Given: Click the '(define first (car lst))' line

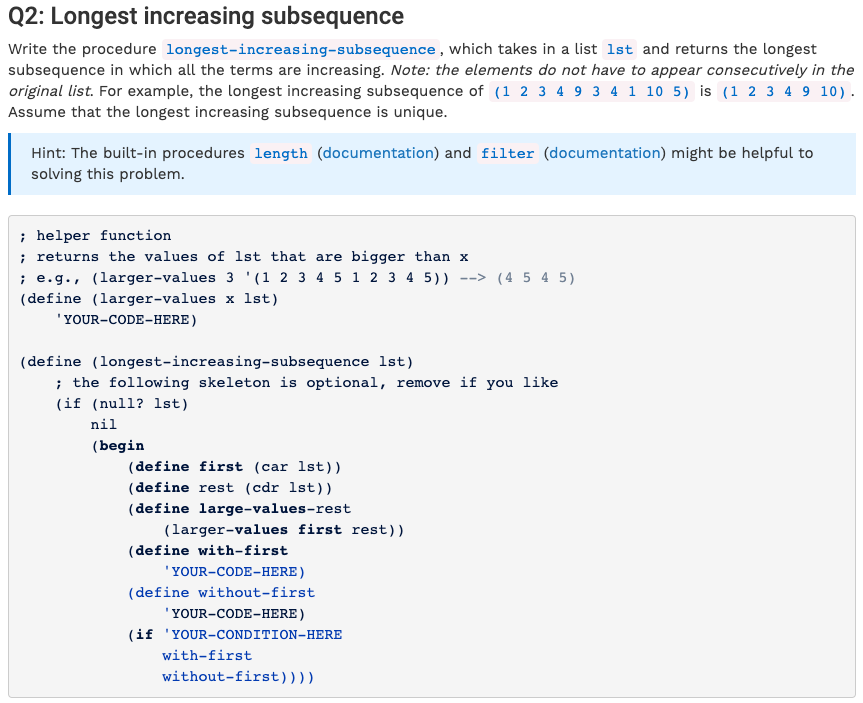Looking at the screenshot, I should tap(234, 467).
